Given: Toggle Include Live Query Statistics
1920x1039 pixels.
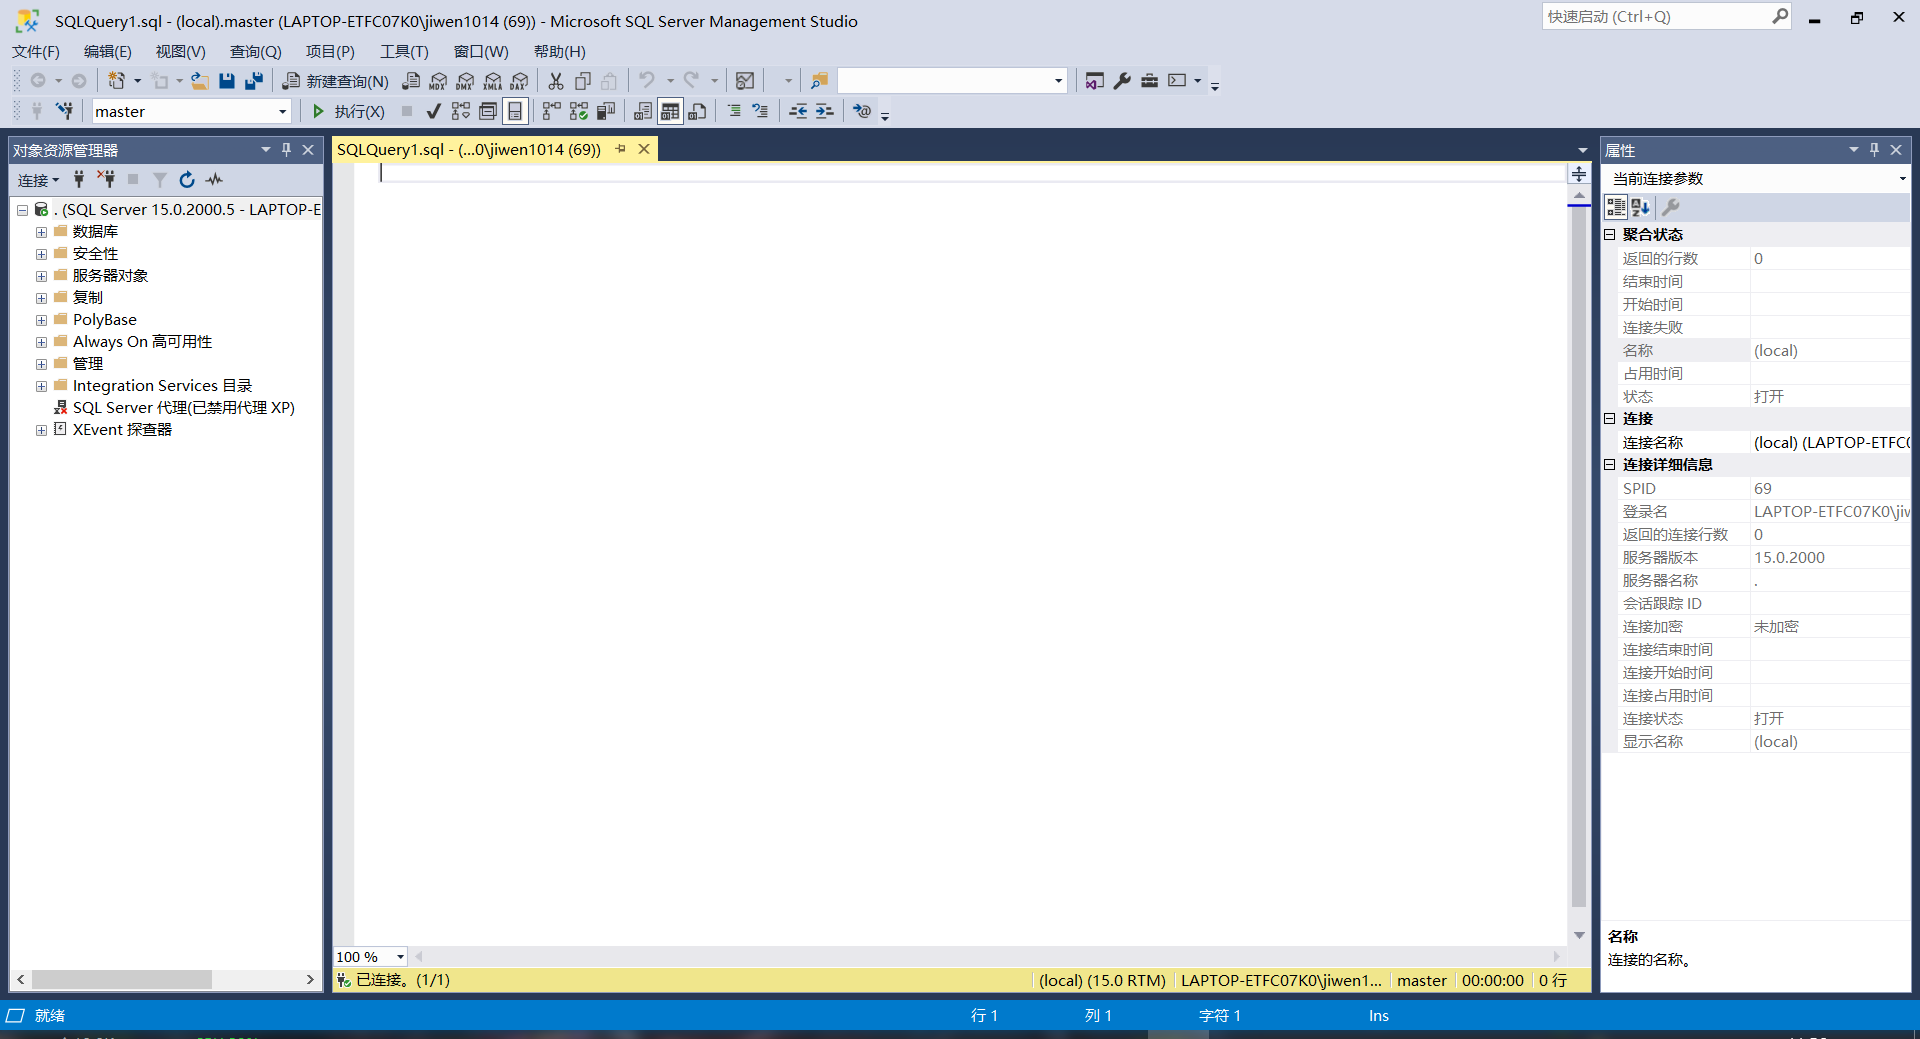Looking at the screenshot, I should (579, 111).
